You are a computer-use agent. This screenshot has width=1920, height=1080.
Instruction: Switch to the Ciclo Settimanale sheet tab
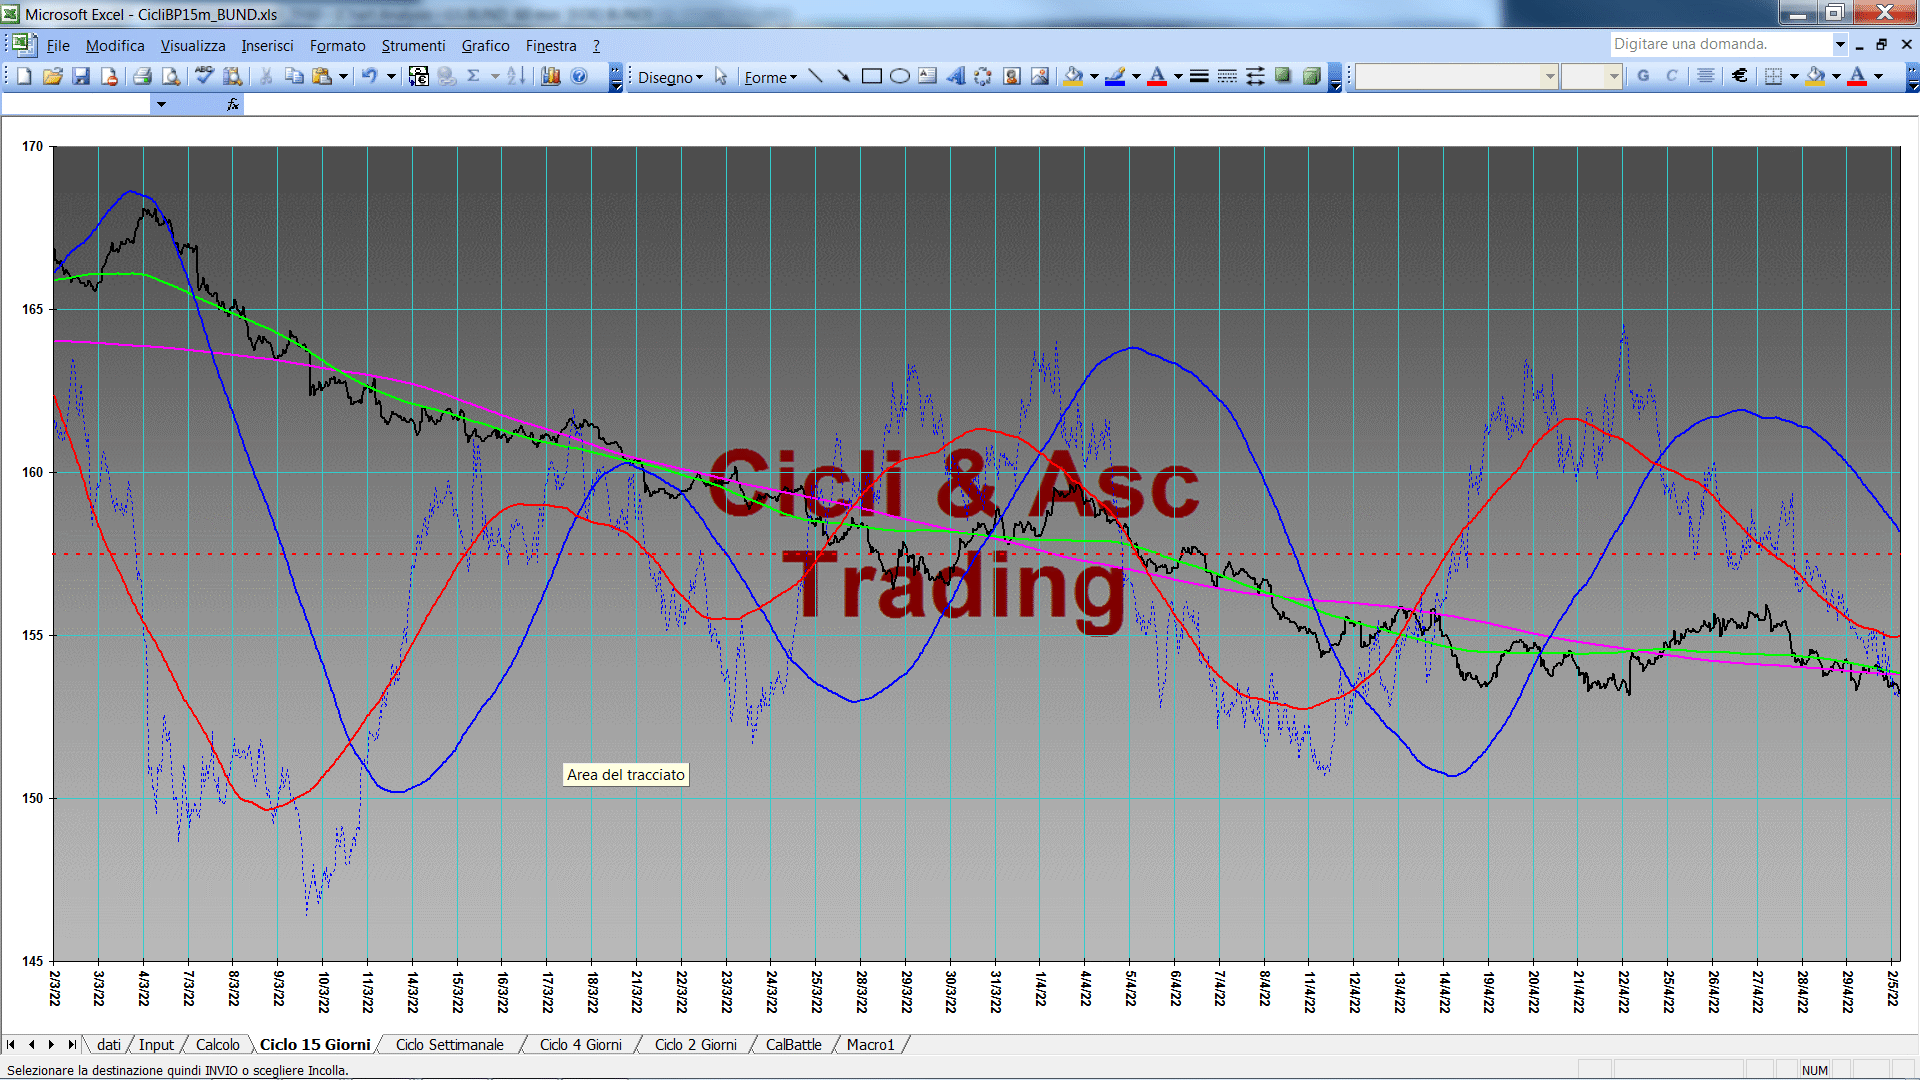[x=449, y=1044]
